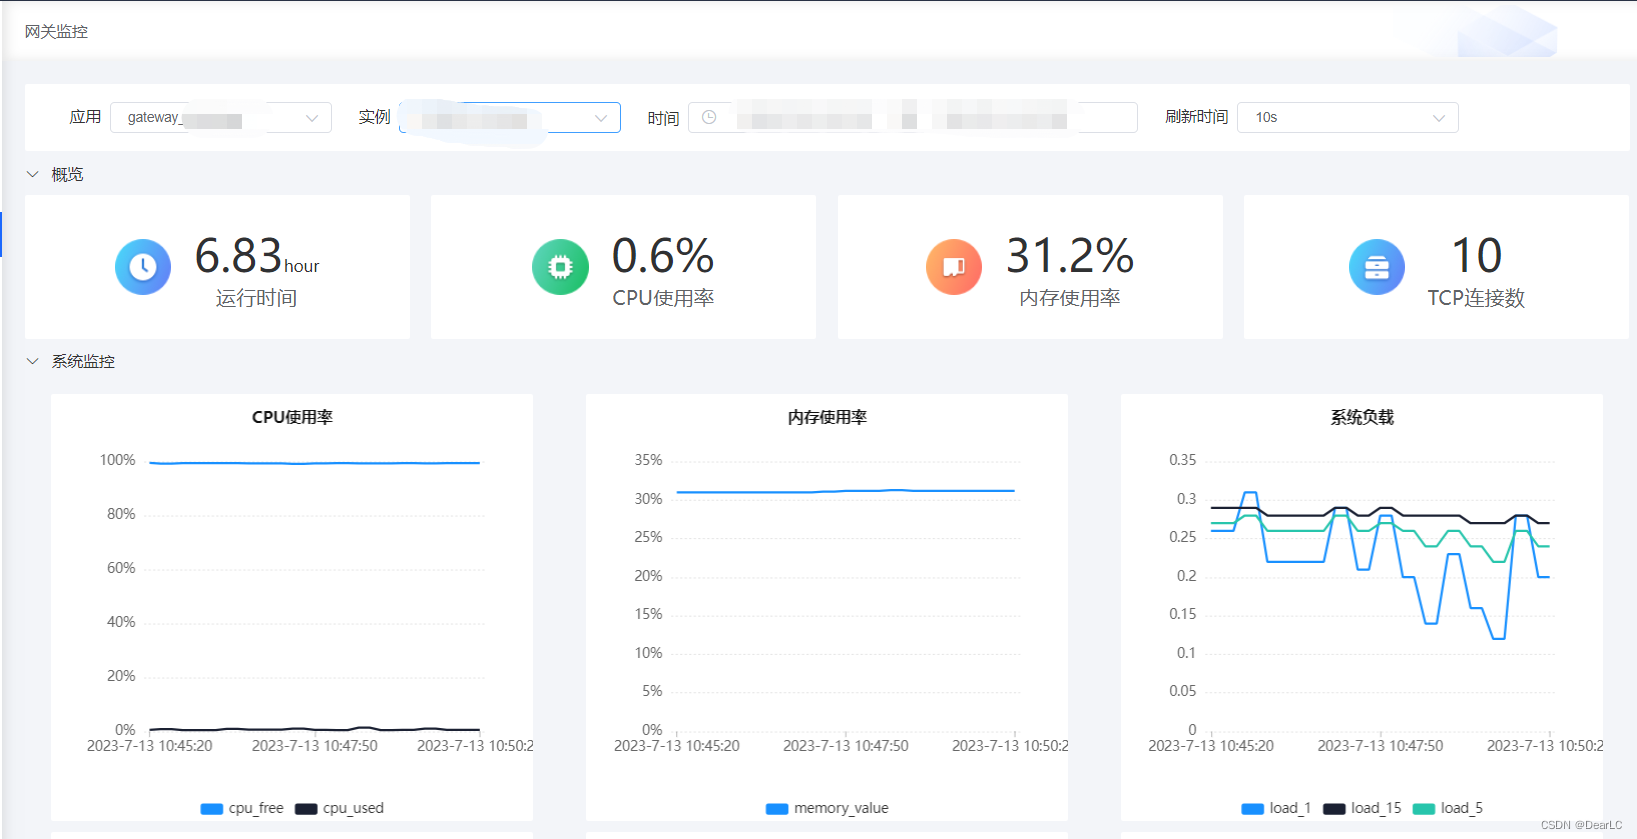Toggle memory_value legend entry
This screenshot has width=1637, height=839.
point(827,808)
